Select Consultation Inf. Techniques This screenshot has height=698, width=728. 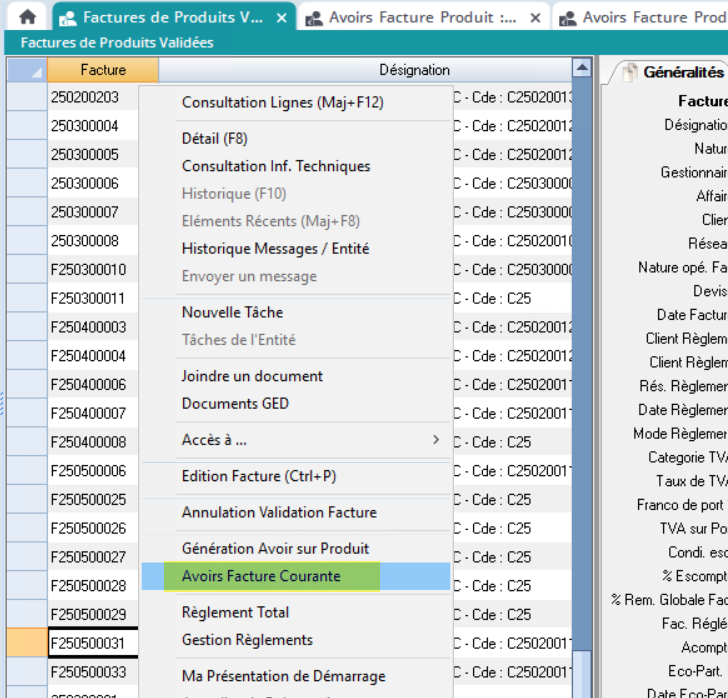click(276, 166)
